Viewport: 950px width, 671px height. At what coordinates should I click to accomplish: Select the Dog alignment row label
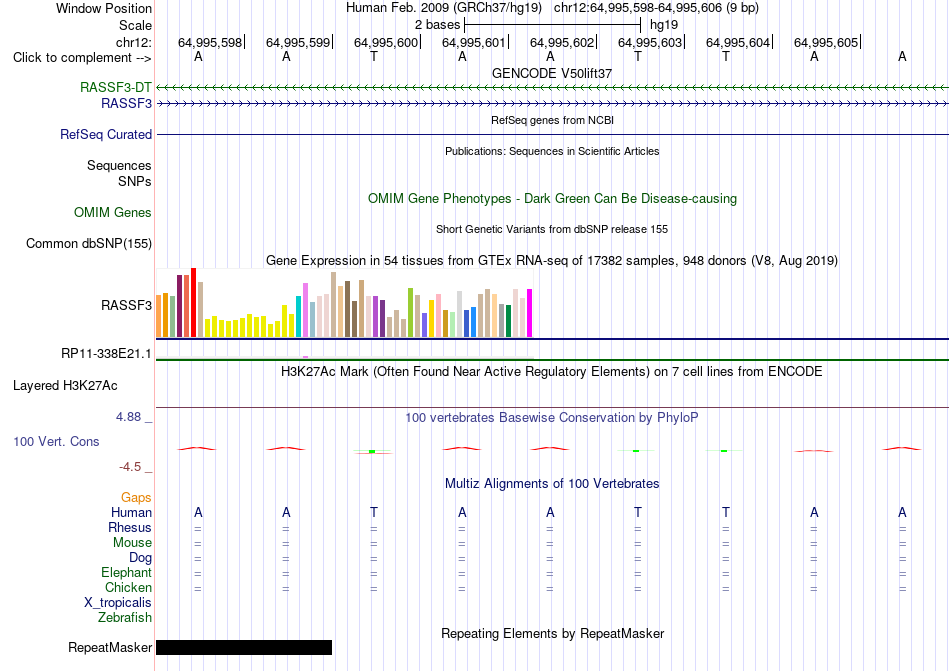click(140, 558)
